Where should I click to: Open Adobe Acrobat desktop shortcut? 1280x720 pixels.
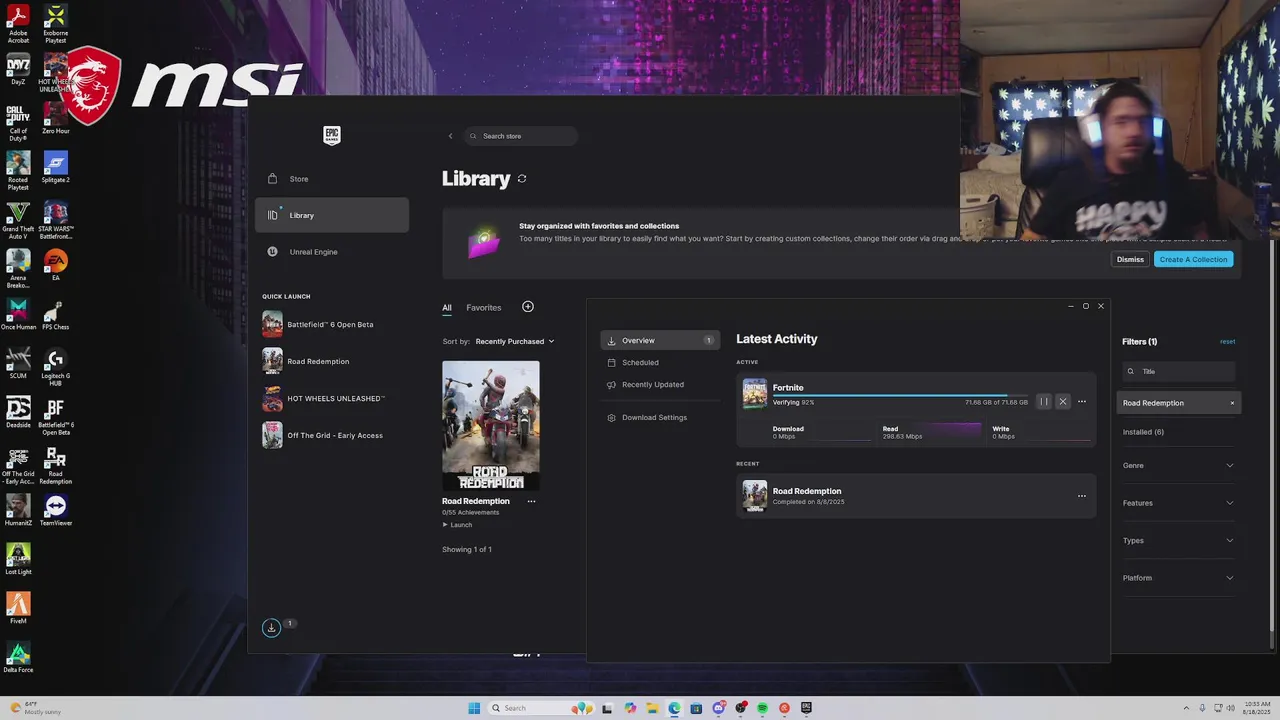(x=18, y=24)
